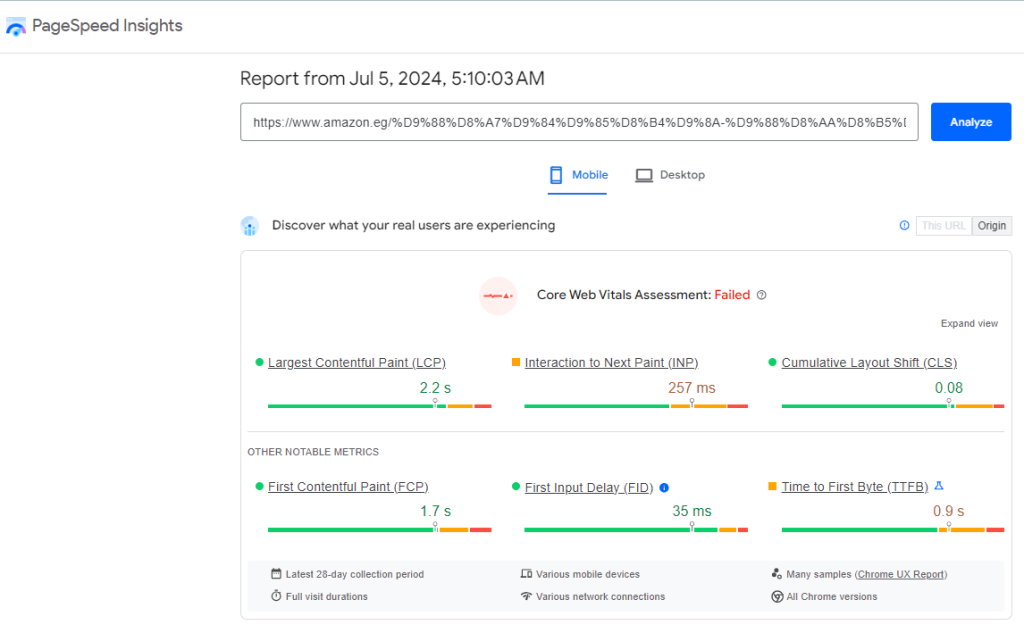Screen dimensions: 1024x625
Task: Click the blue info icon beside First Input Delay
Action: 663,487
